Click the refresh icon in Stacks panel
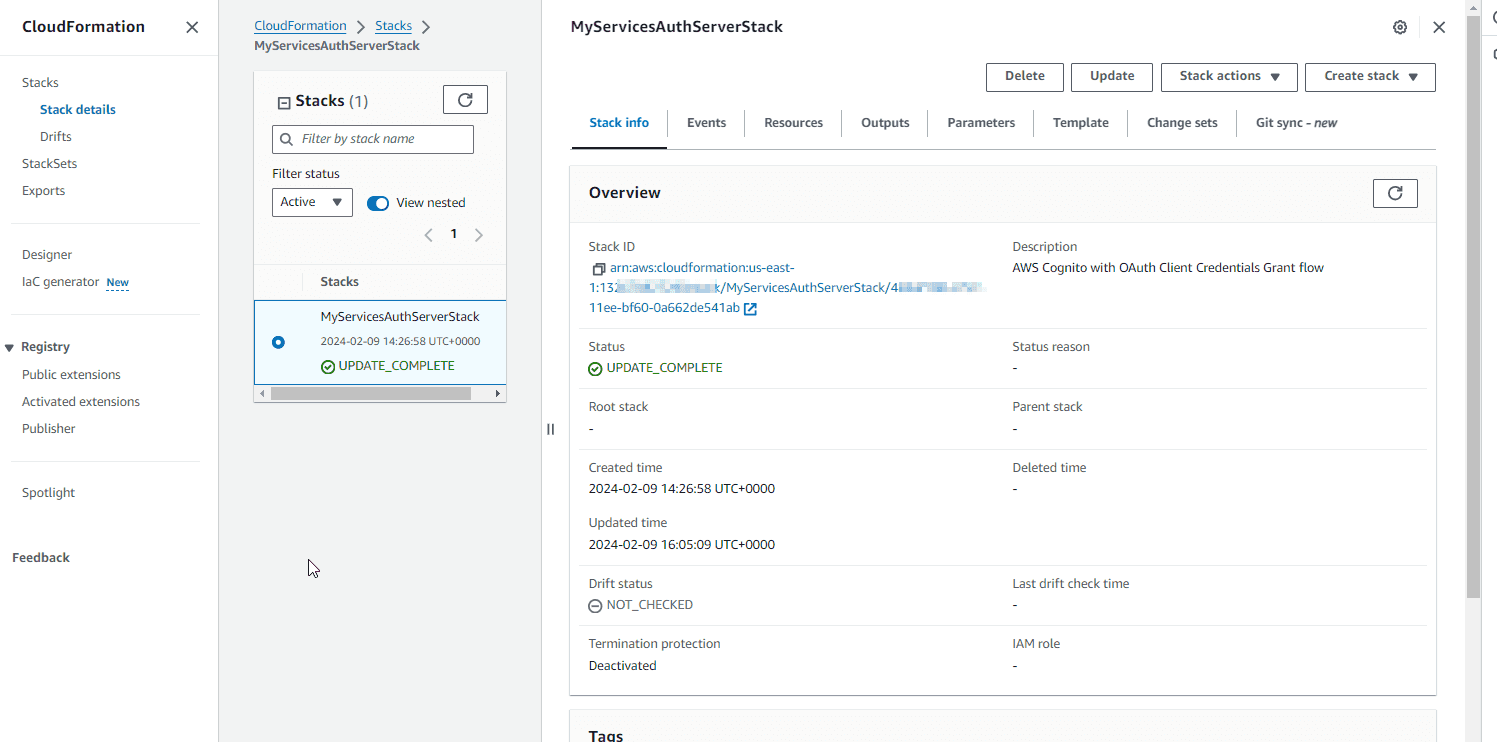Screen dimensions: 1497x742 pos(465,100)
